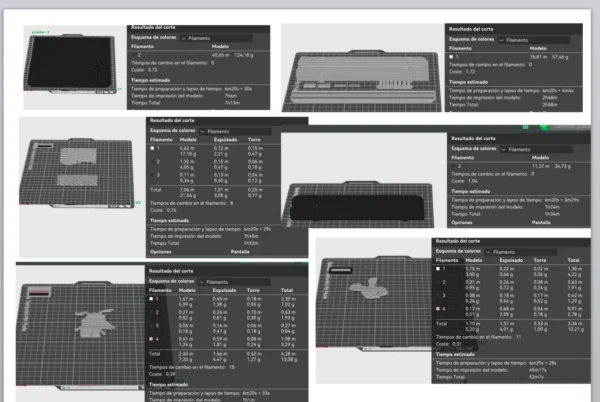Click the Expulsado column header in 8-changes panel
600x402 pixels.
(x=225, y=140)
